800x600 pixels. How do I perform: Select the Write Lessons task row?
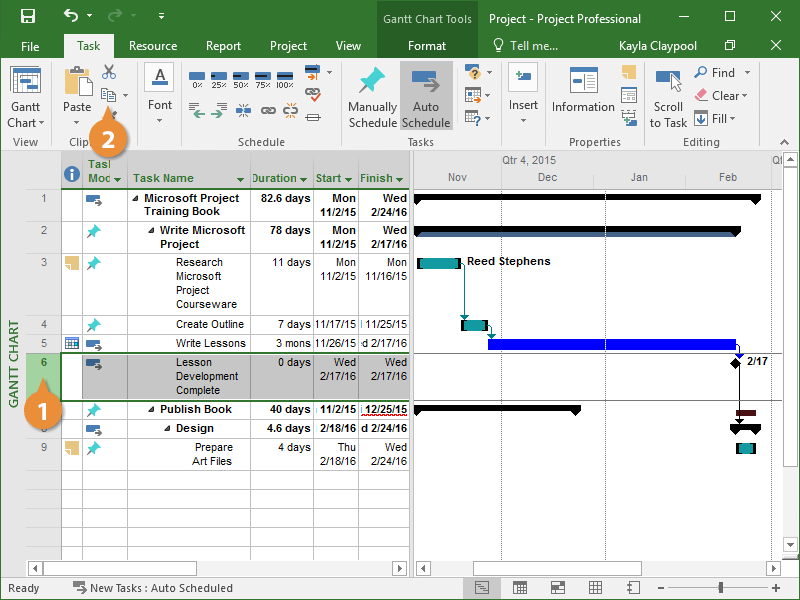pos(210,343)
